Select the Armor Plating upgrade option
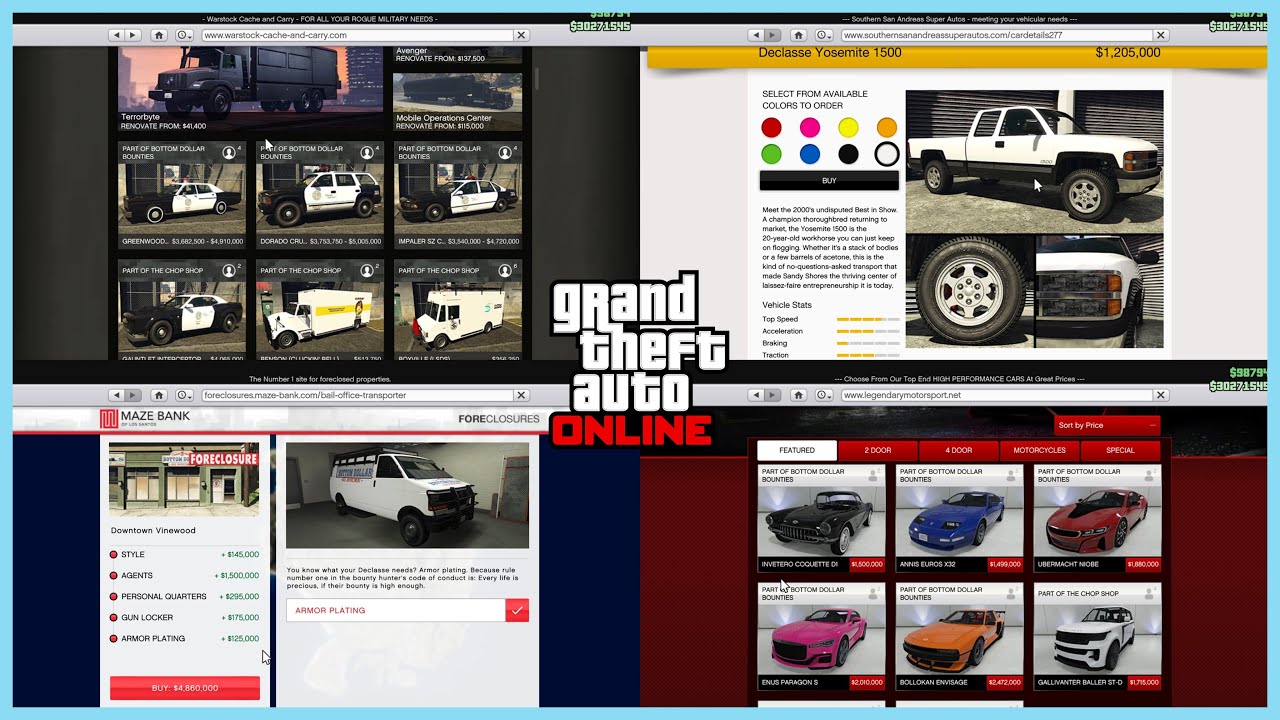This screenshot has height=720, width=1280. [185, 638]
